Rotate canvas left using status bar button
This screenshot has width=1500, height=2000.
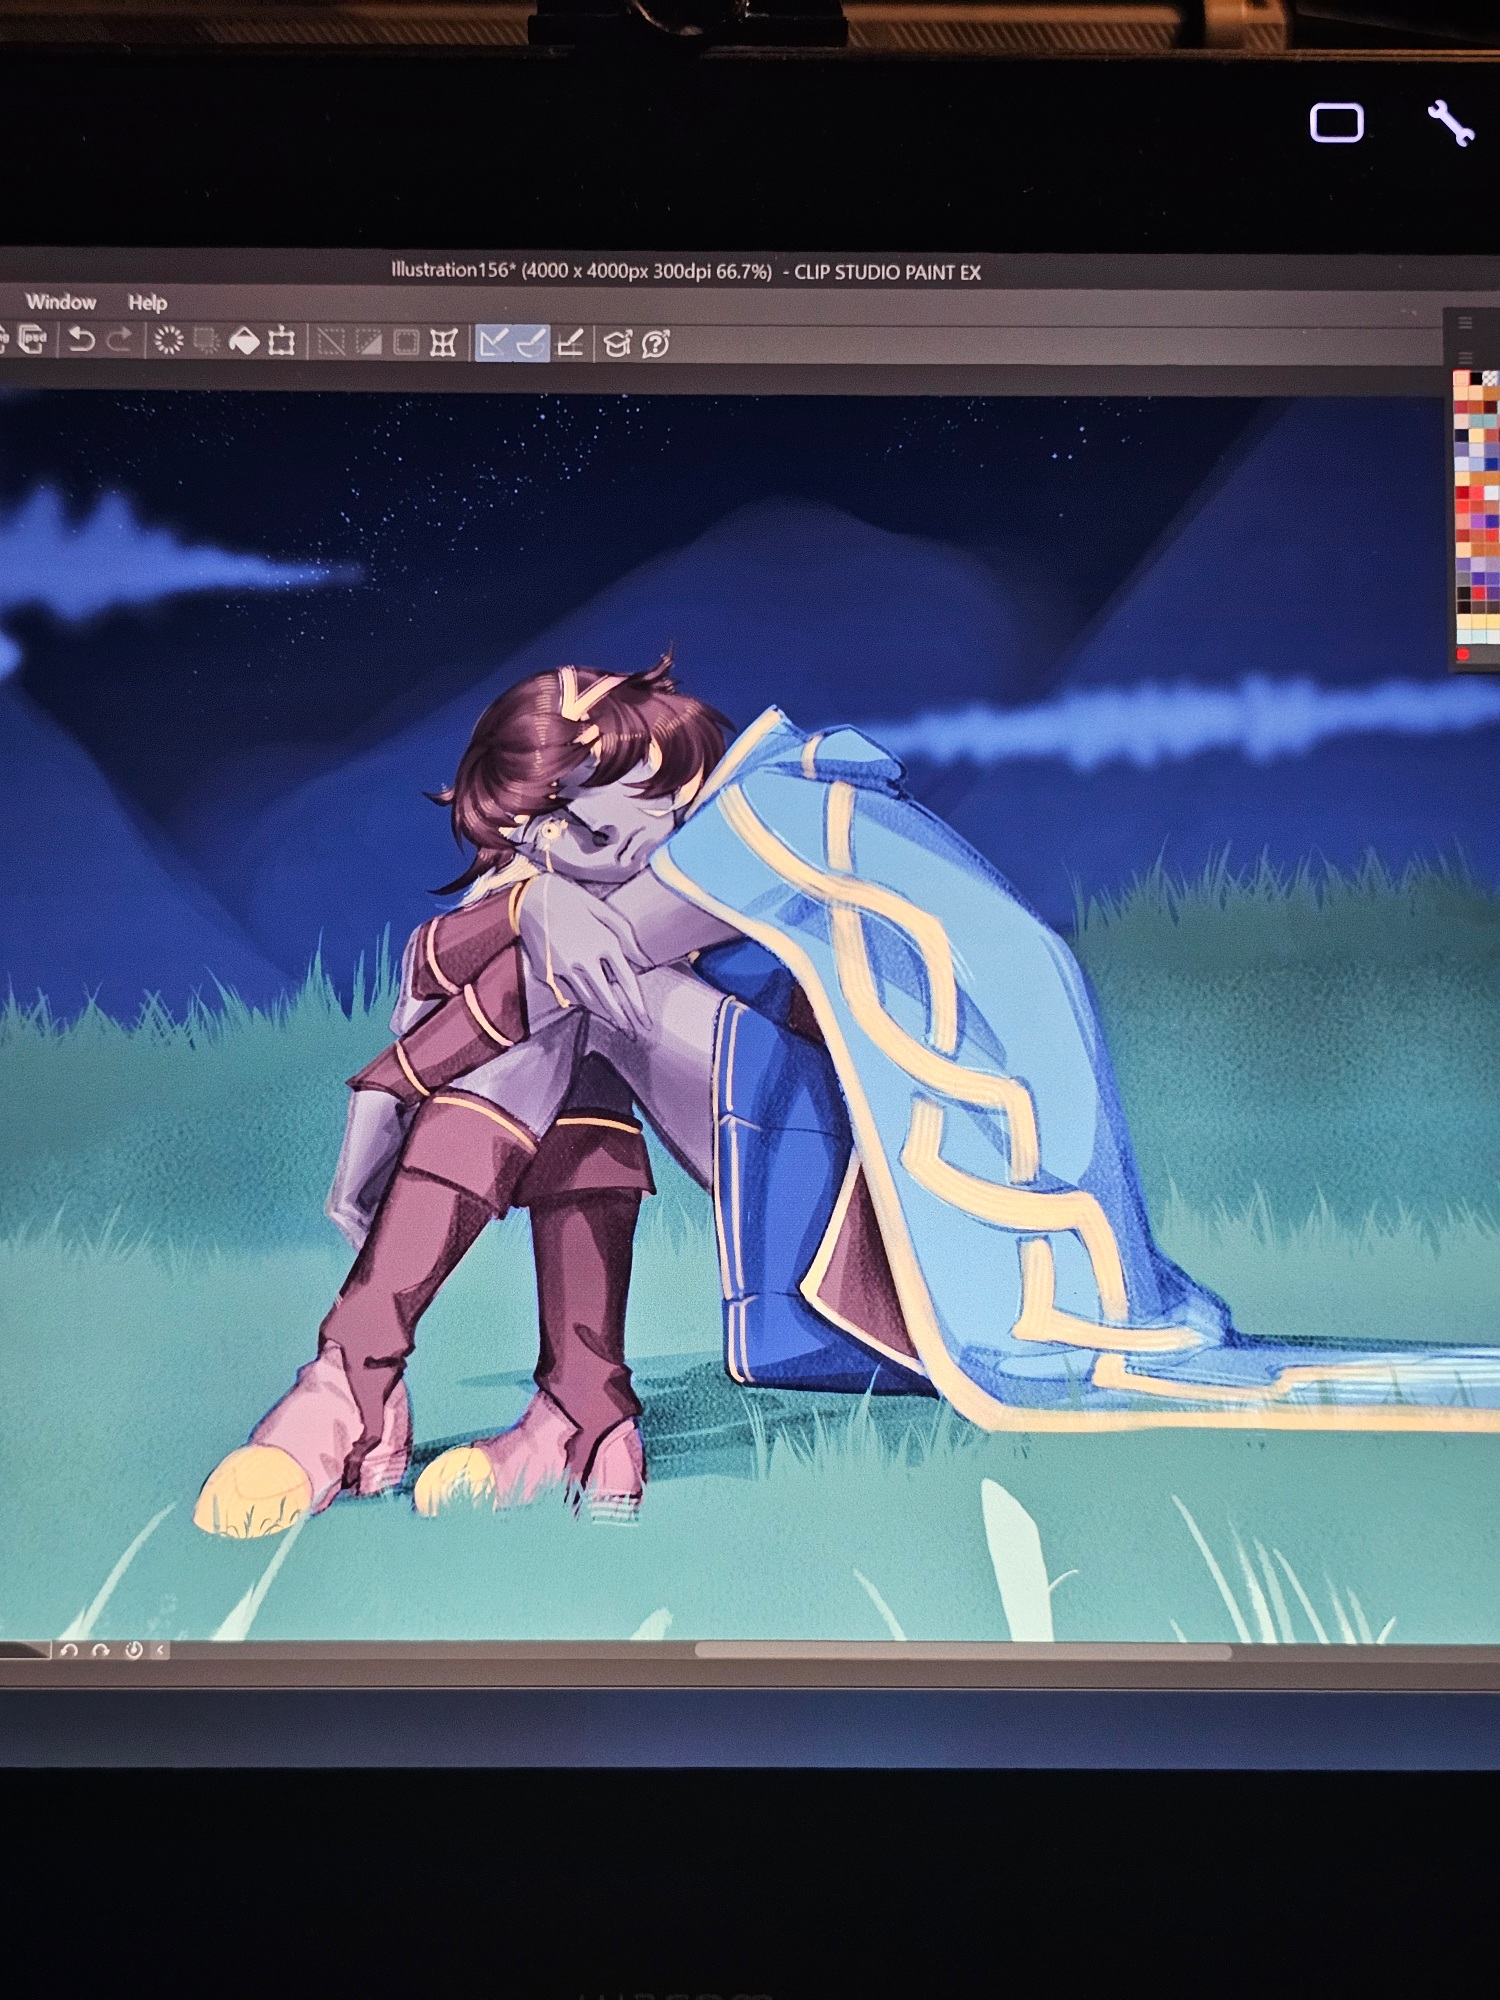(x=69, y=1650)
